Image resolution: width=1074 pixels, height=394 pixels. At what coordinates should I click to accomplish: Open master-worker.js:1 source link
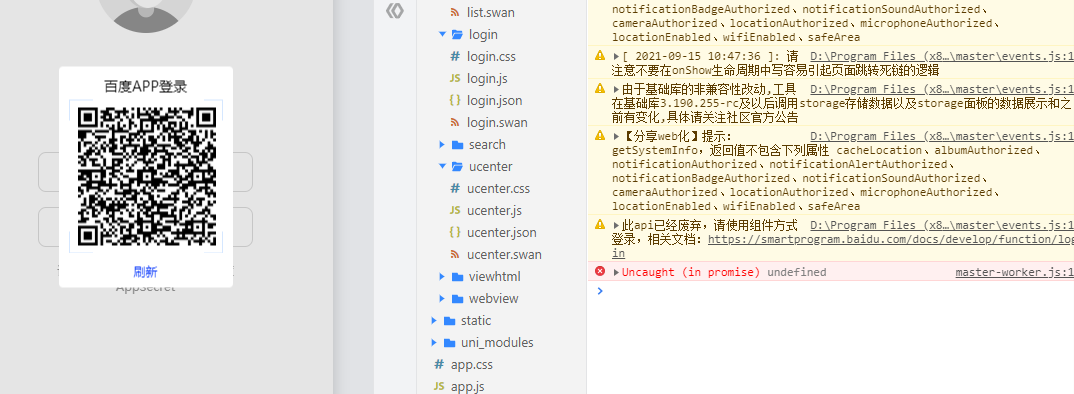coord(1014,272)
